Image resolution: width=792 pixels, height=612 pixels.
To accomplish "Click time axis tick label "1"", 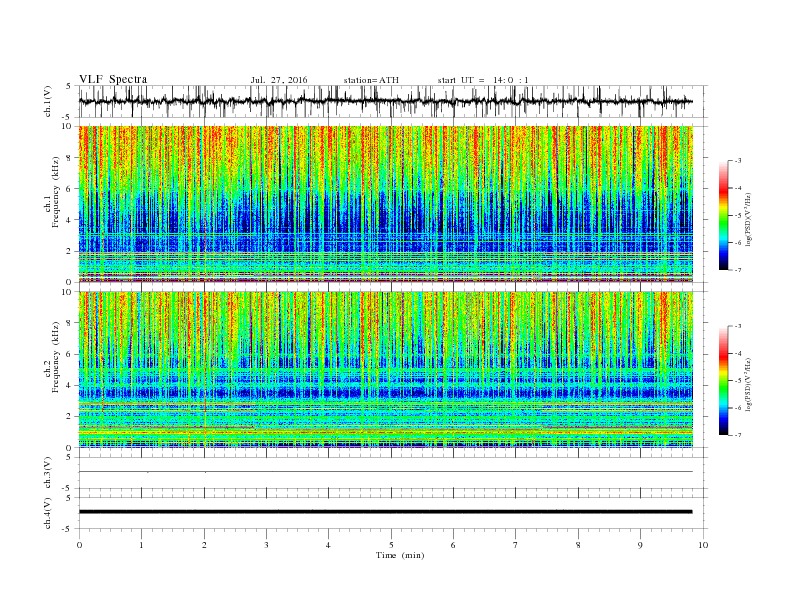I will (x=141, y=545).
